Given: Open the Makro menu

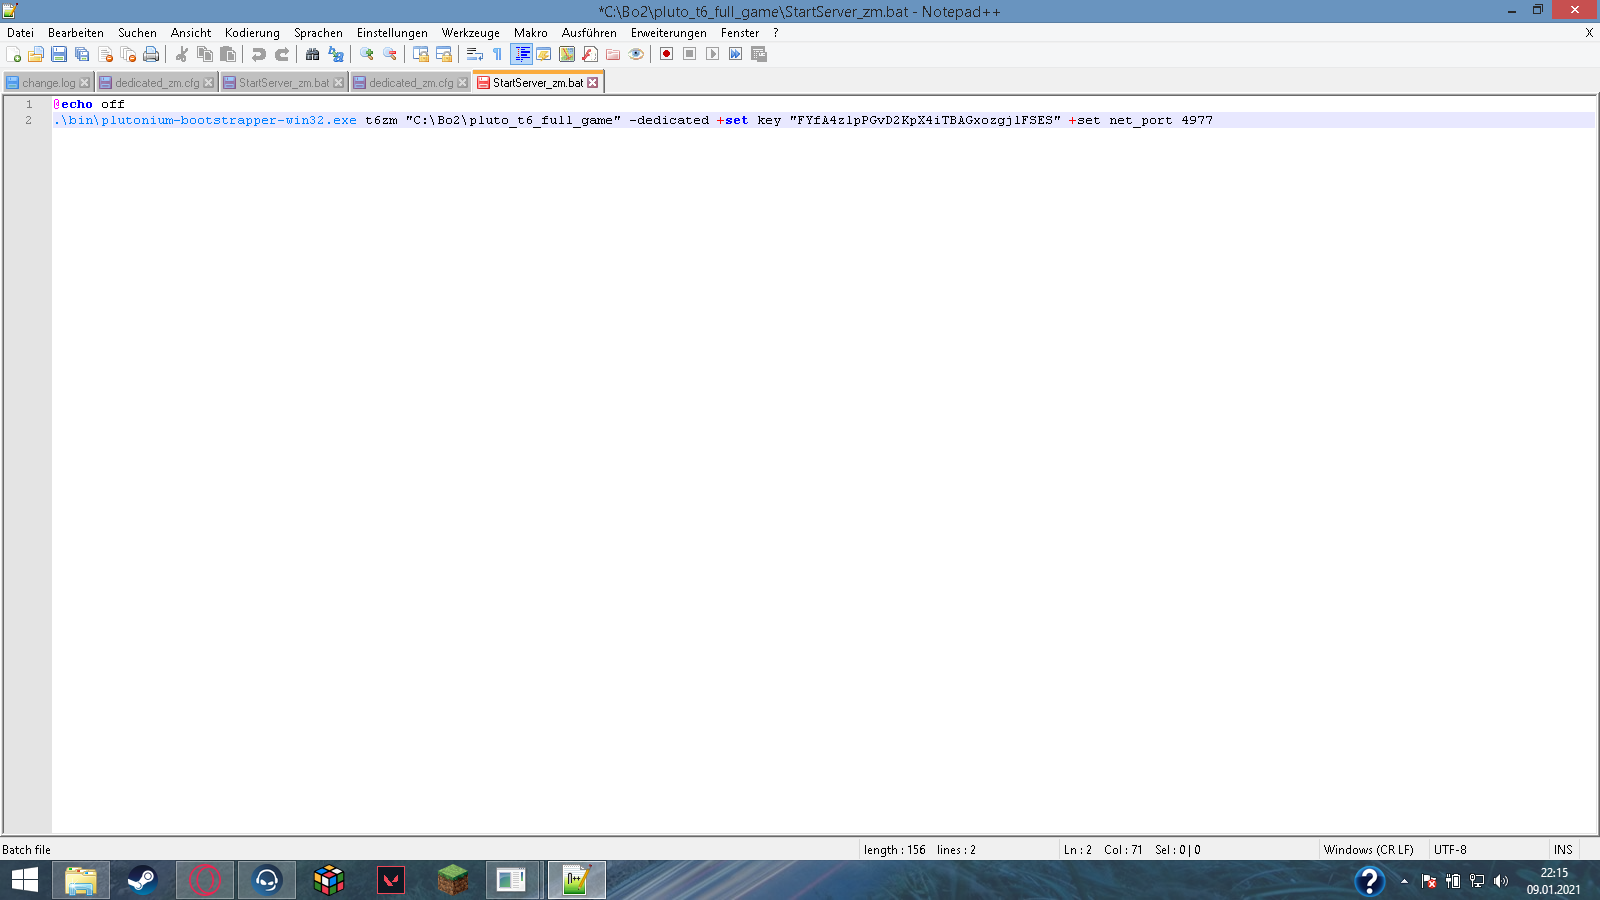Looking at the screenshot, I should (x=531, y=33).
